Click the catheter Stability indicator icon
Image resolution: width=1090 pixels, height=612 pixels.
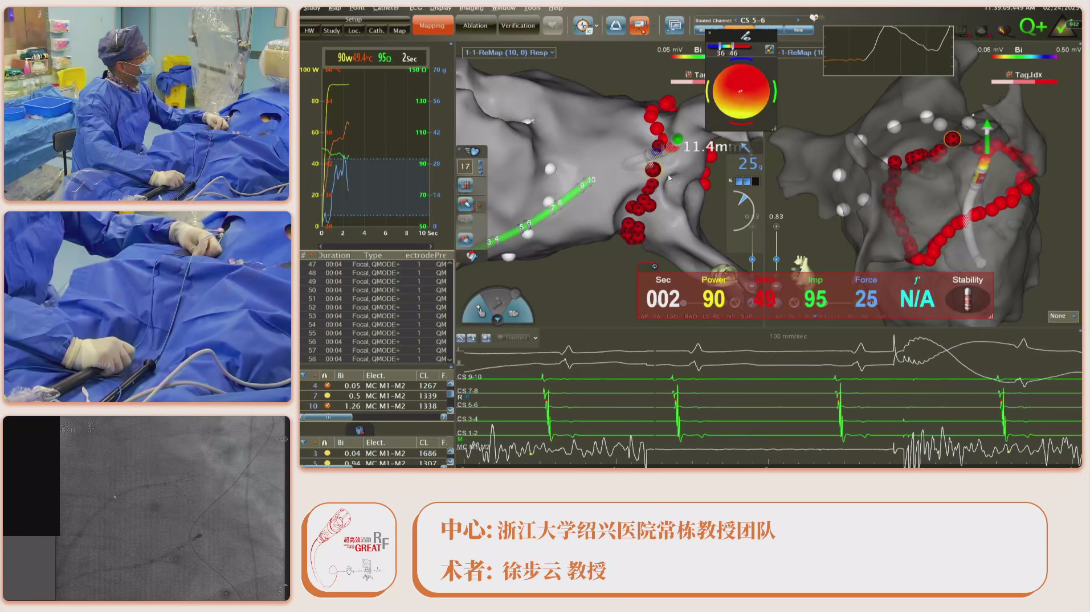coord(967,299)
